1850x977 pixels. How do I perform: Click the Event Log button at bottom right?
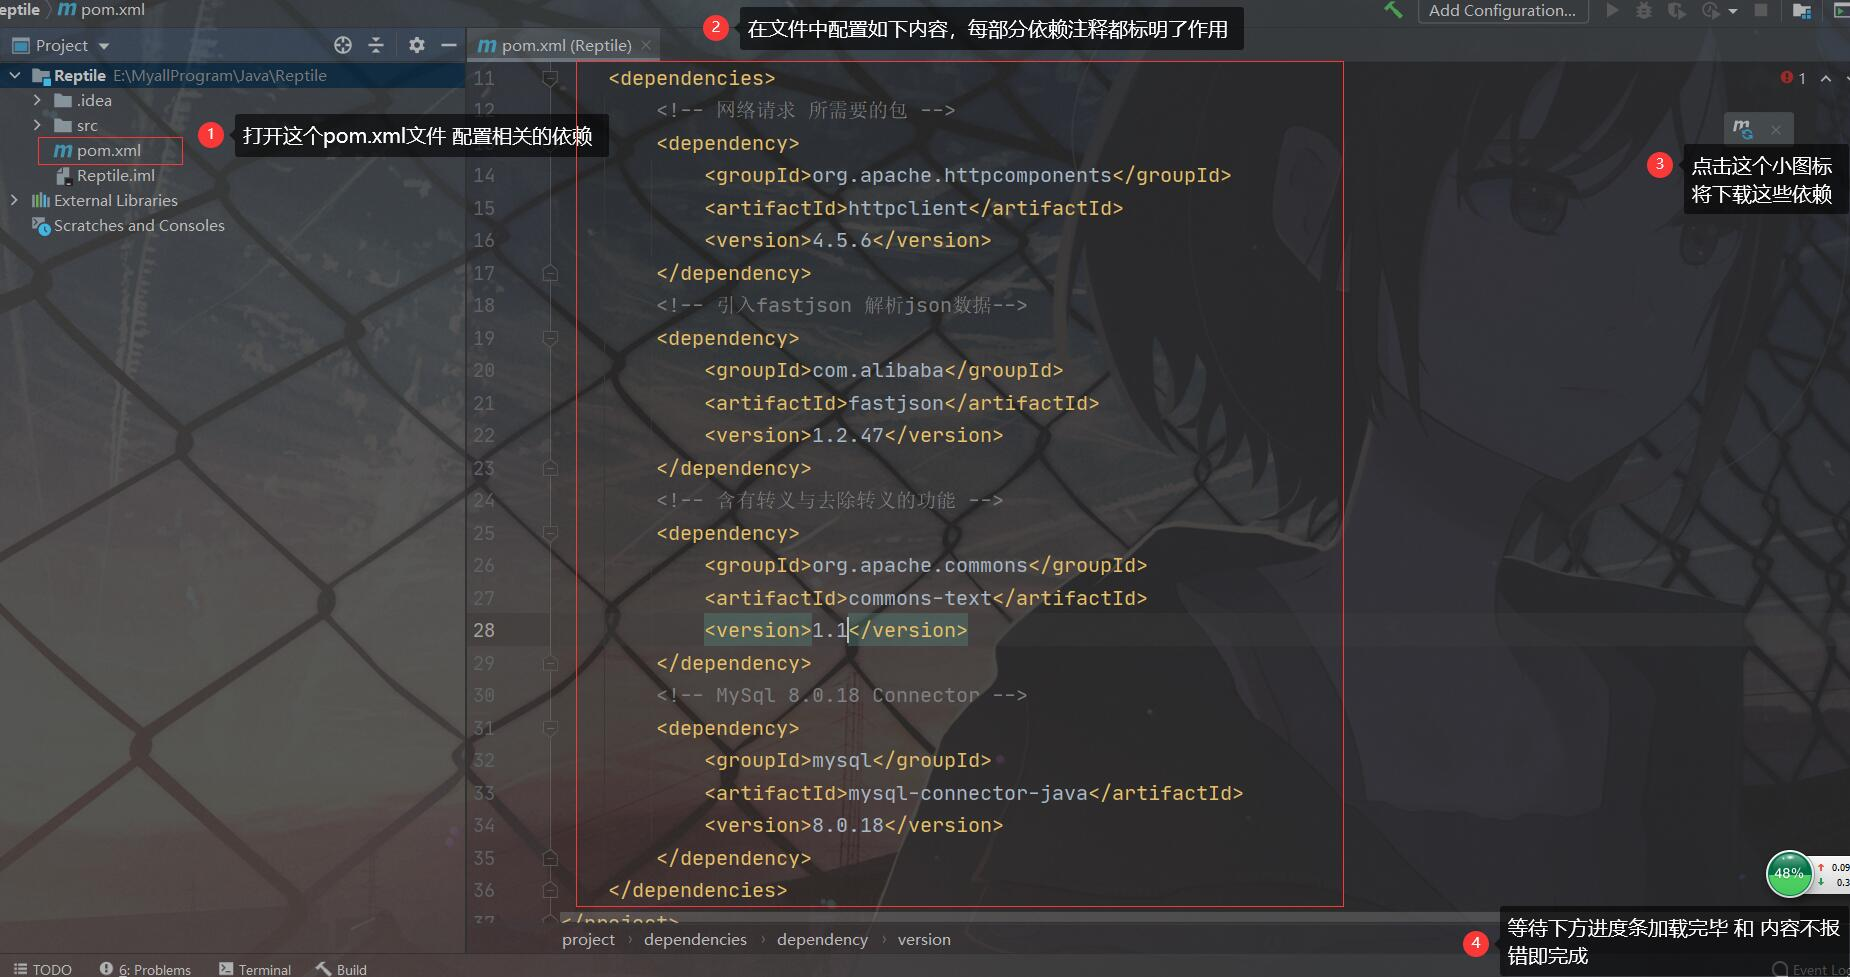(x=1812, y=969)
